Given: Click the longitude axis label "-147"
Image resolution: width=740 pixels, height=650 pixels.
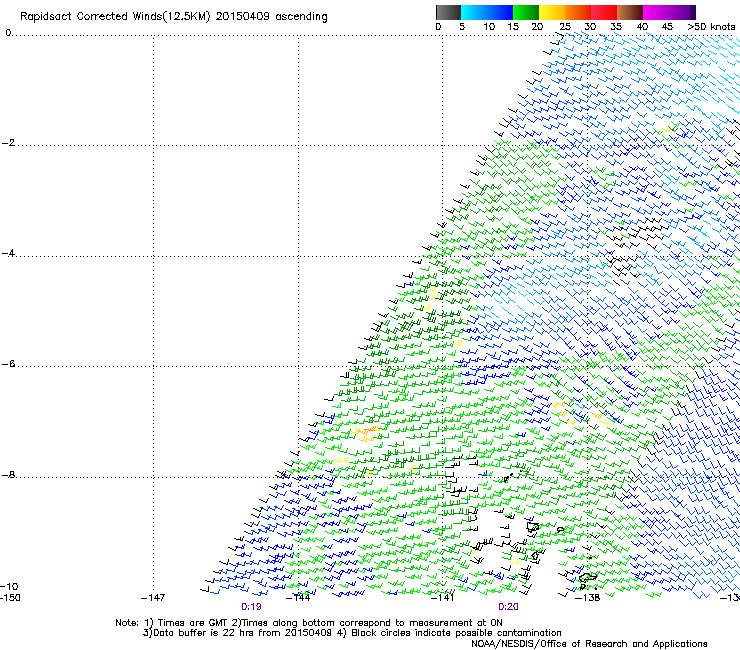Looking at the screenshot, I should click(x=153, y=598).
